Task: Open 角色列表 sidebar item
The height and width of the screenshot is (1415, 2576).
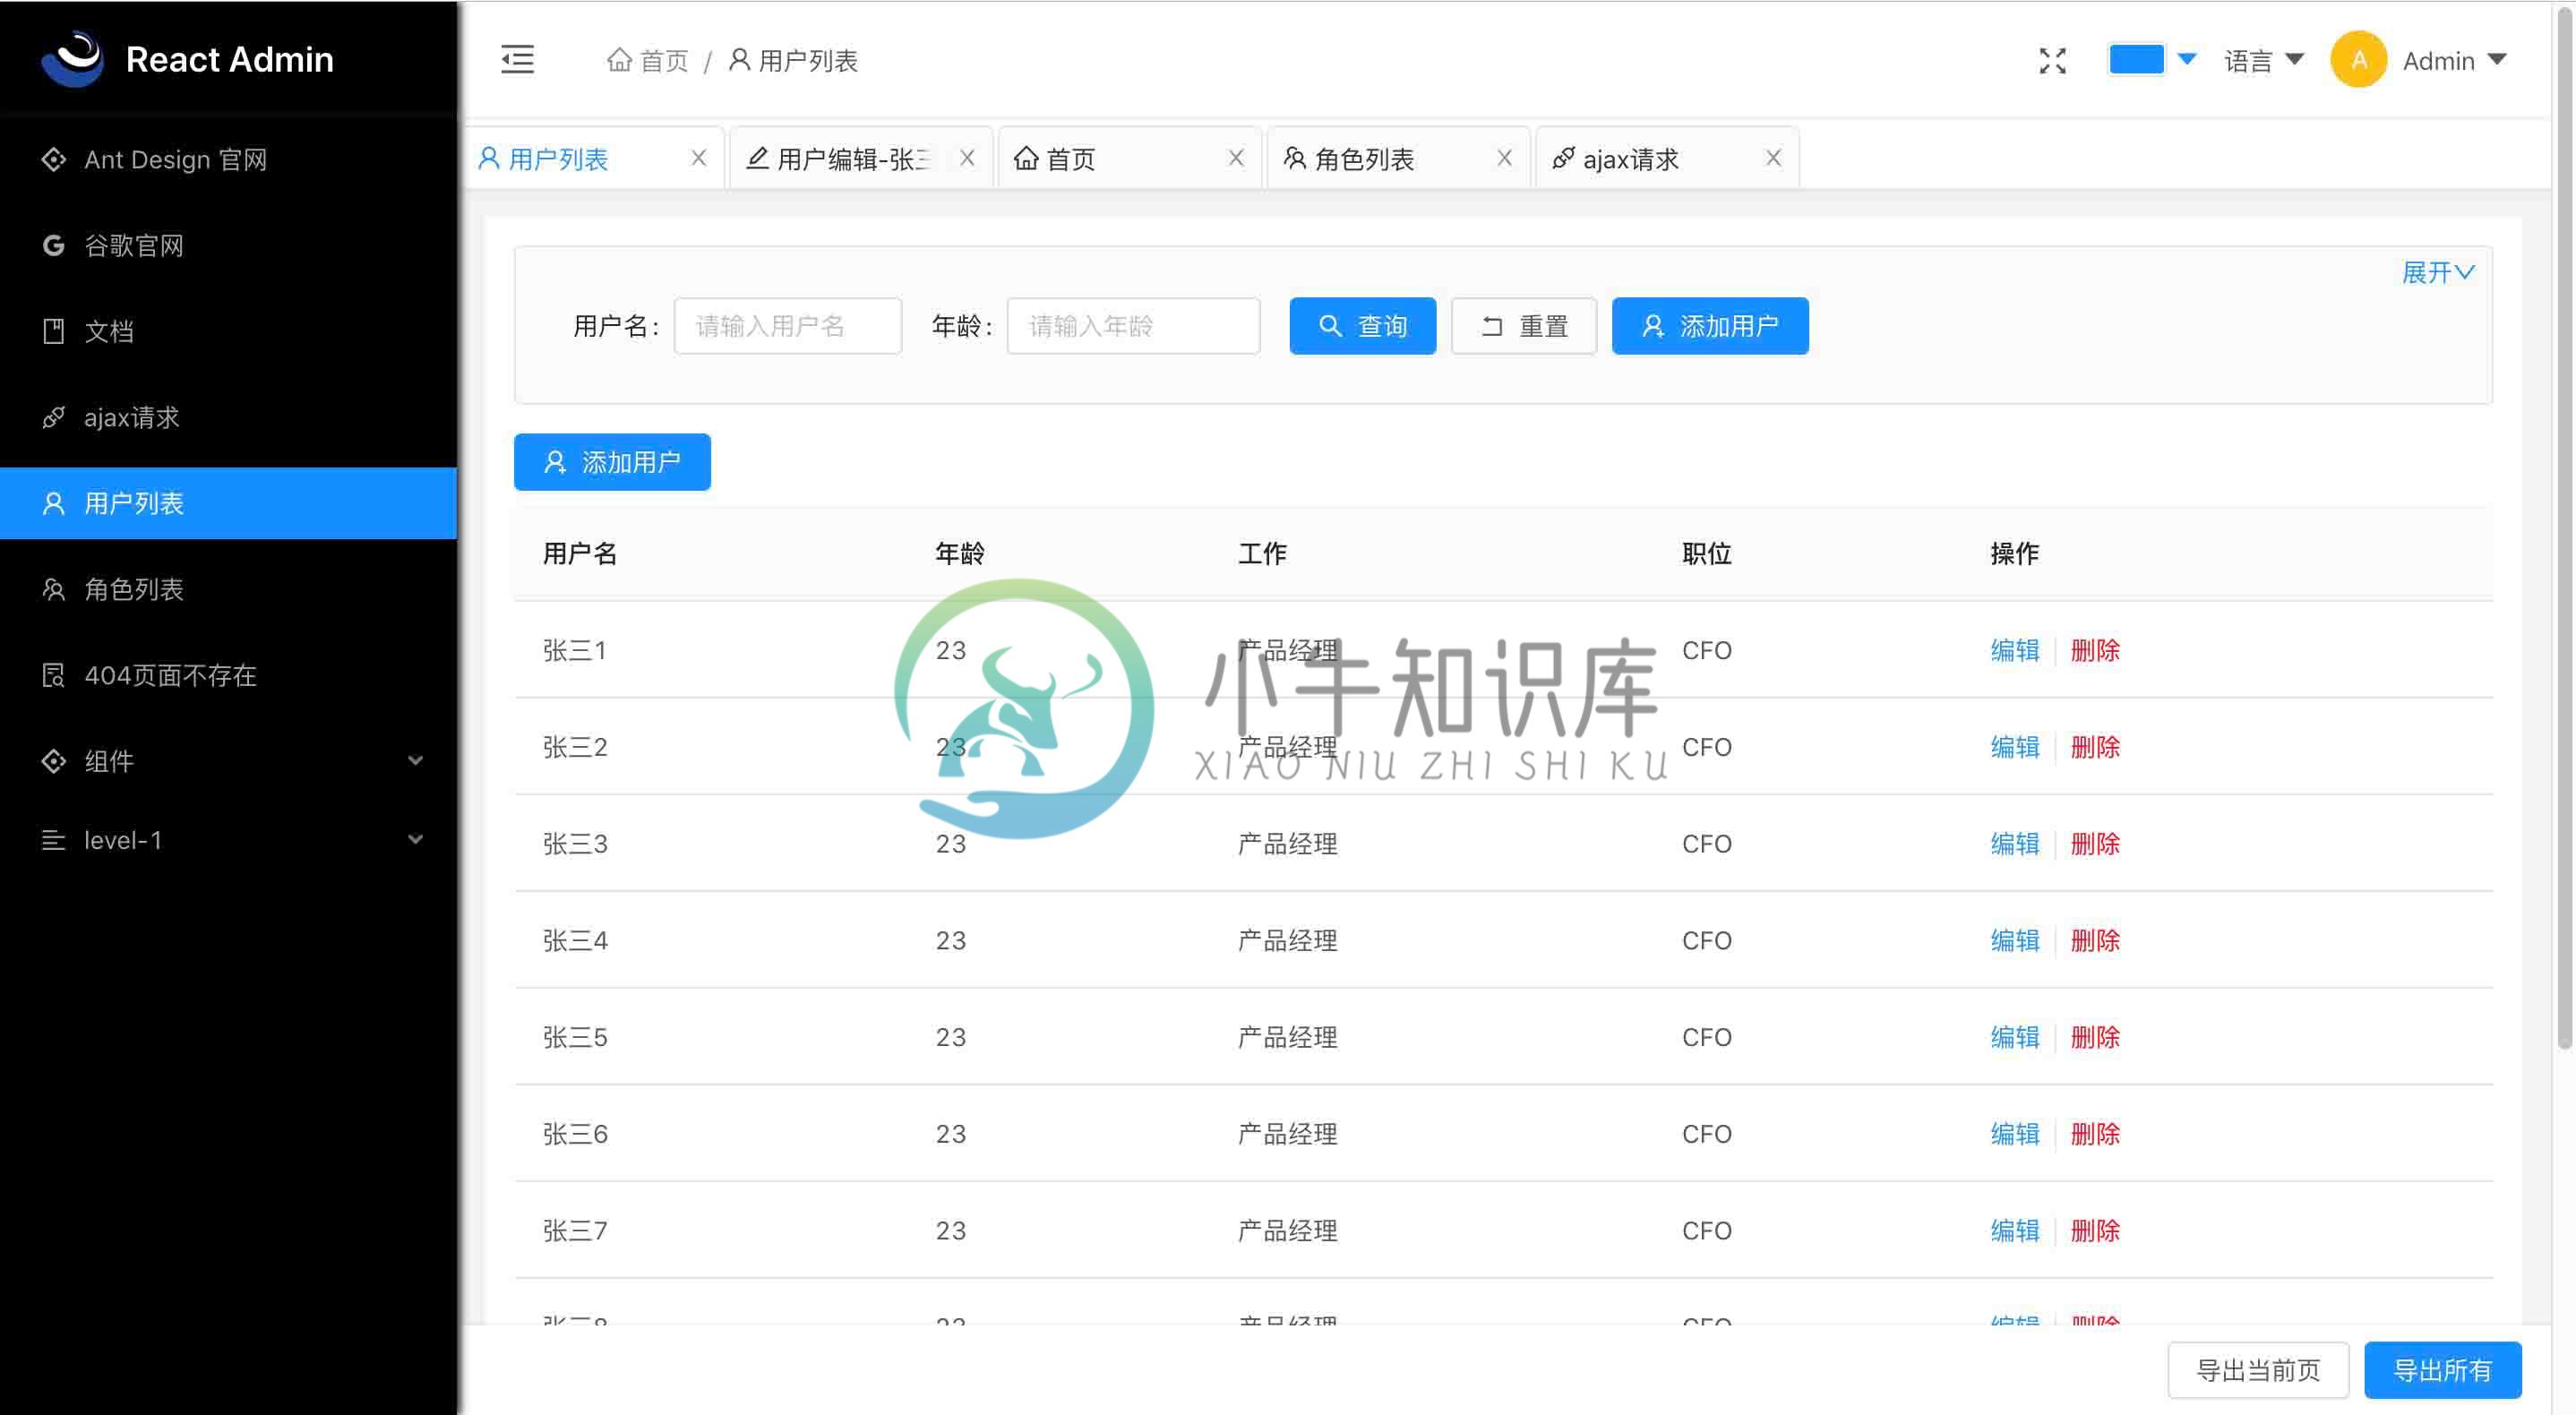Action: pos(228,589)
